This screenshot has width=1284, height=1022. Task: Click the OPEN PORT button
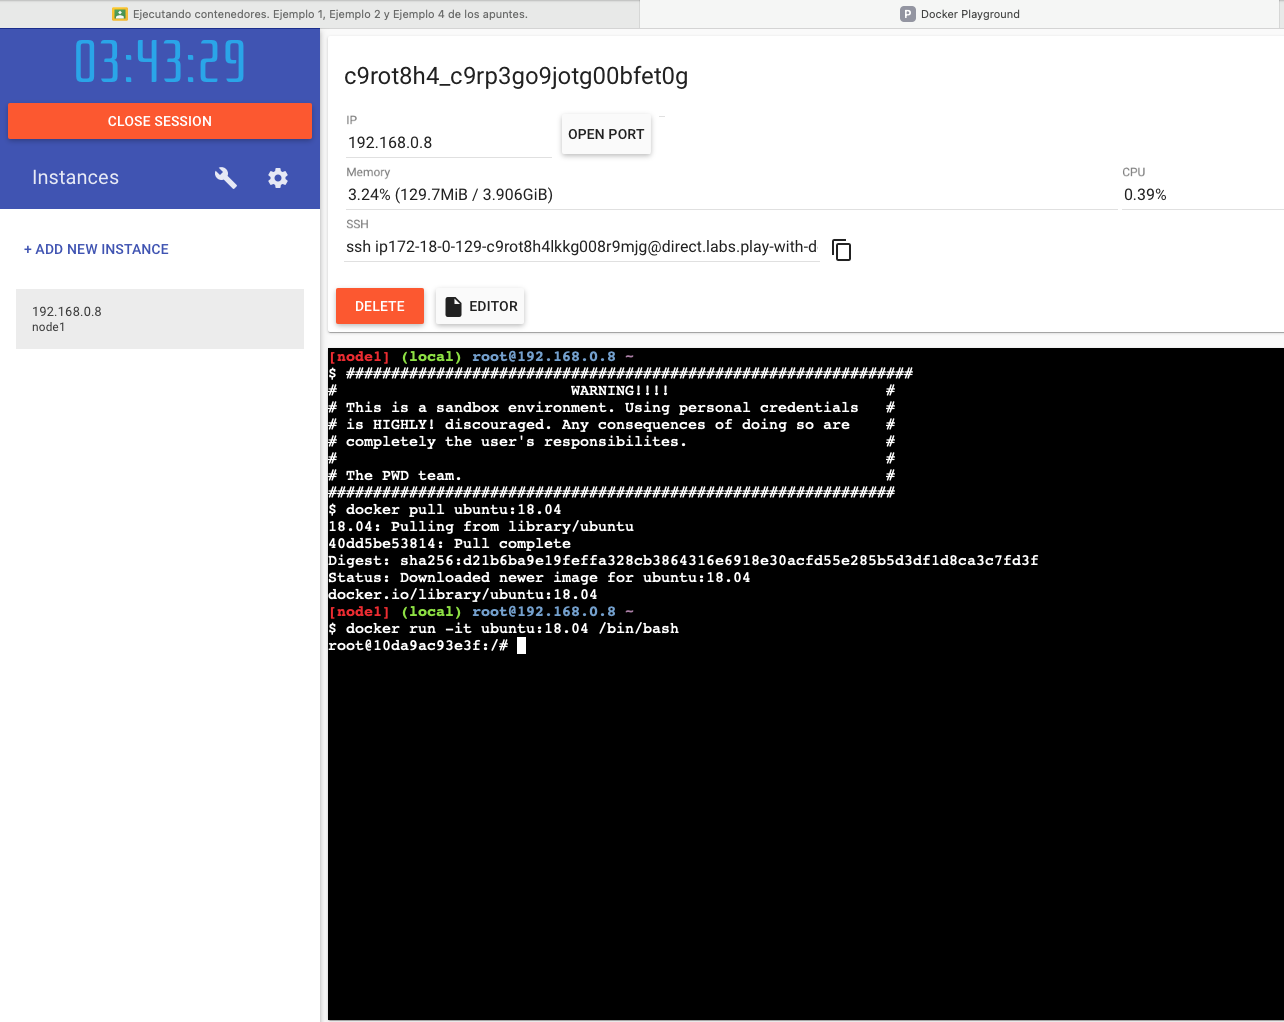click(606, 134)
